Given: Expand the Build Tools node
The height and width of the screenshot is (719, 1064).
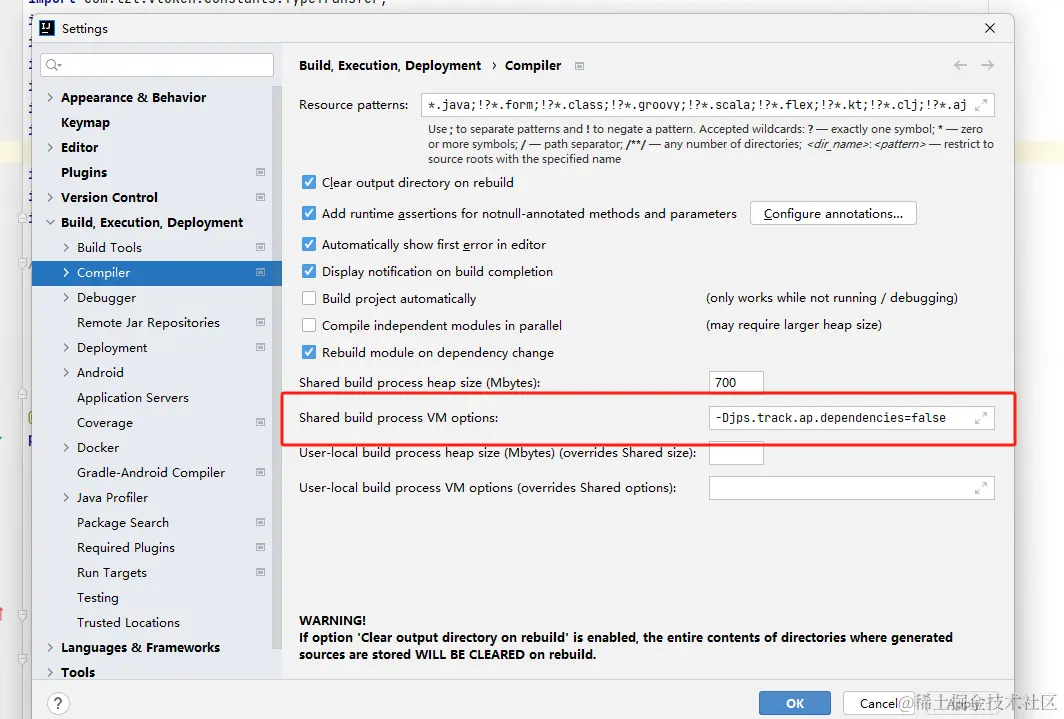Looking at the screenshot, I should [x=66, y=248].
